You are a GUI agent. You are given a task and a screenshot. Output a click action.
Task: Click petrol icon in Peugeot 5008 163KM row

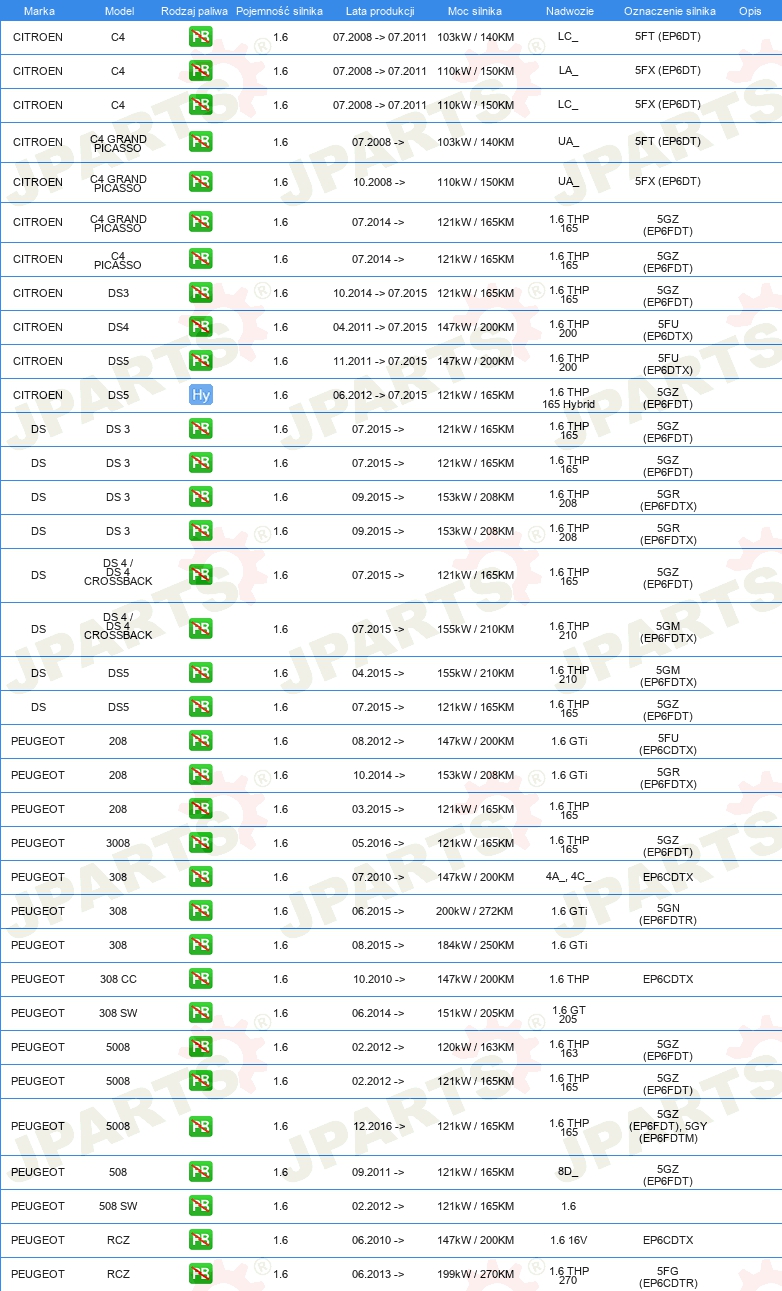(x=201, y=1047)
